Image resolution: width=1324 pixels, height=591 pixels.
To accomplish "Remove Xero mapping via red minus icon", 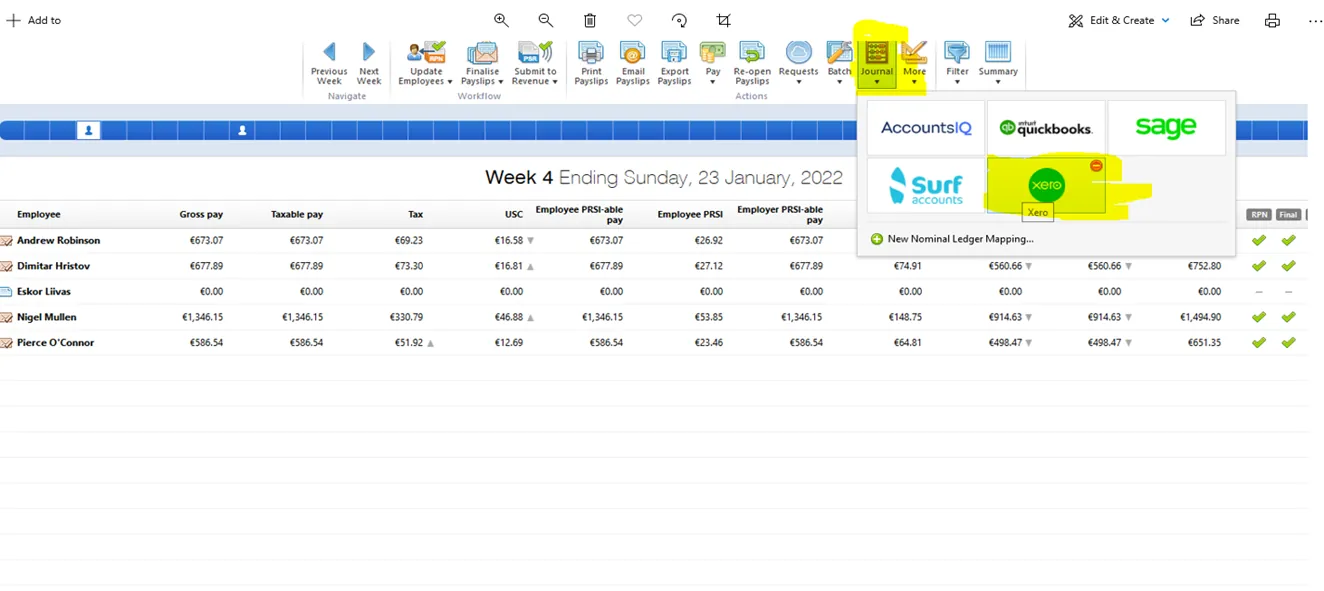I will 1096,166.
